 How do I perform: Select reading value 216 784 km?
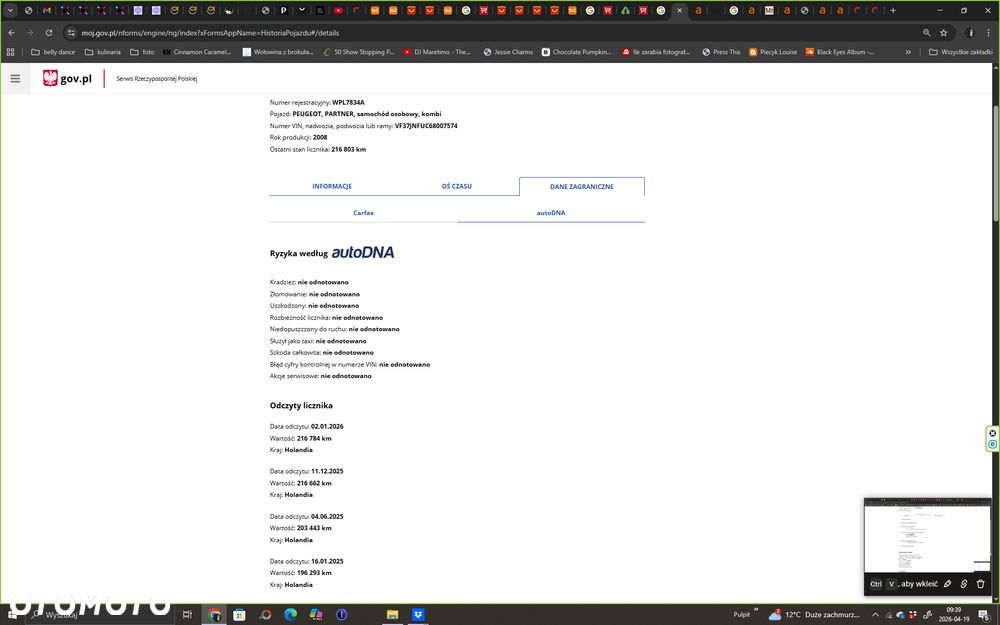pyautogui.click(x=314, y=438)
